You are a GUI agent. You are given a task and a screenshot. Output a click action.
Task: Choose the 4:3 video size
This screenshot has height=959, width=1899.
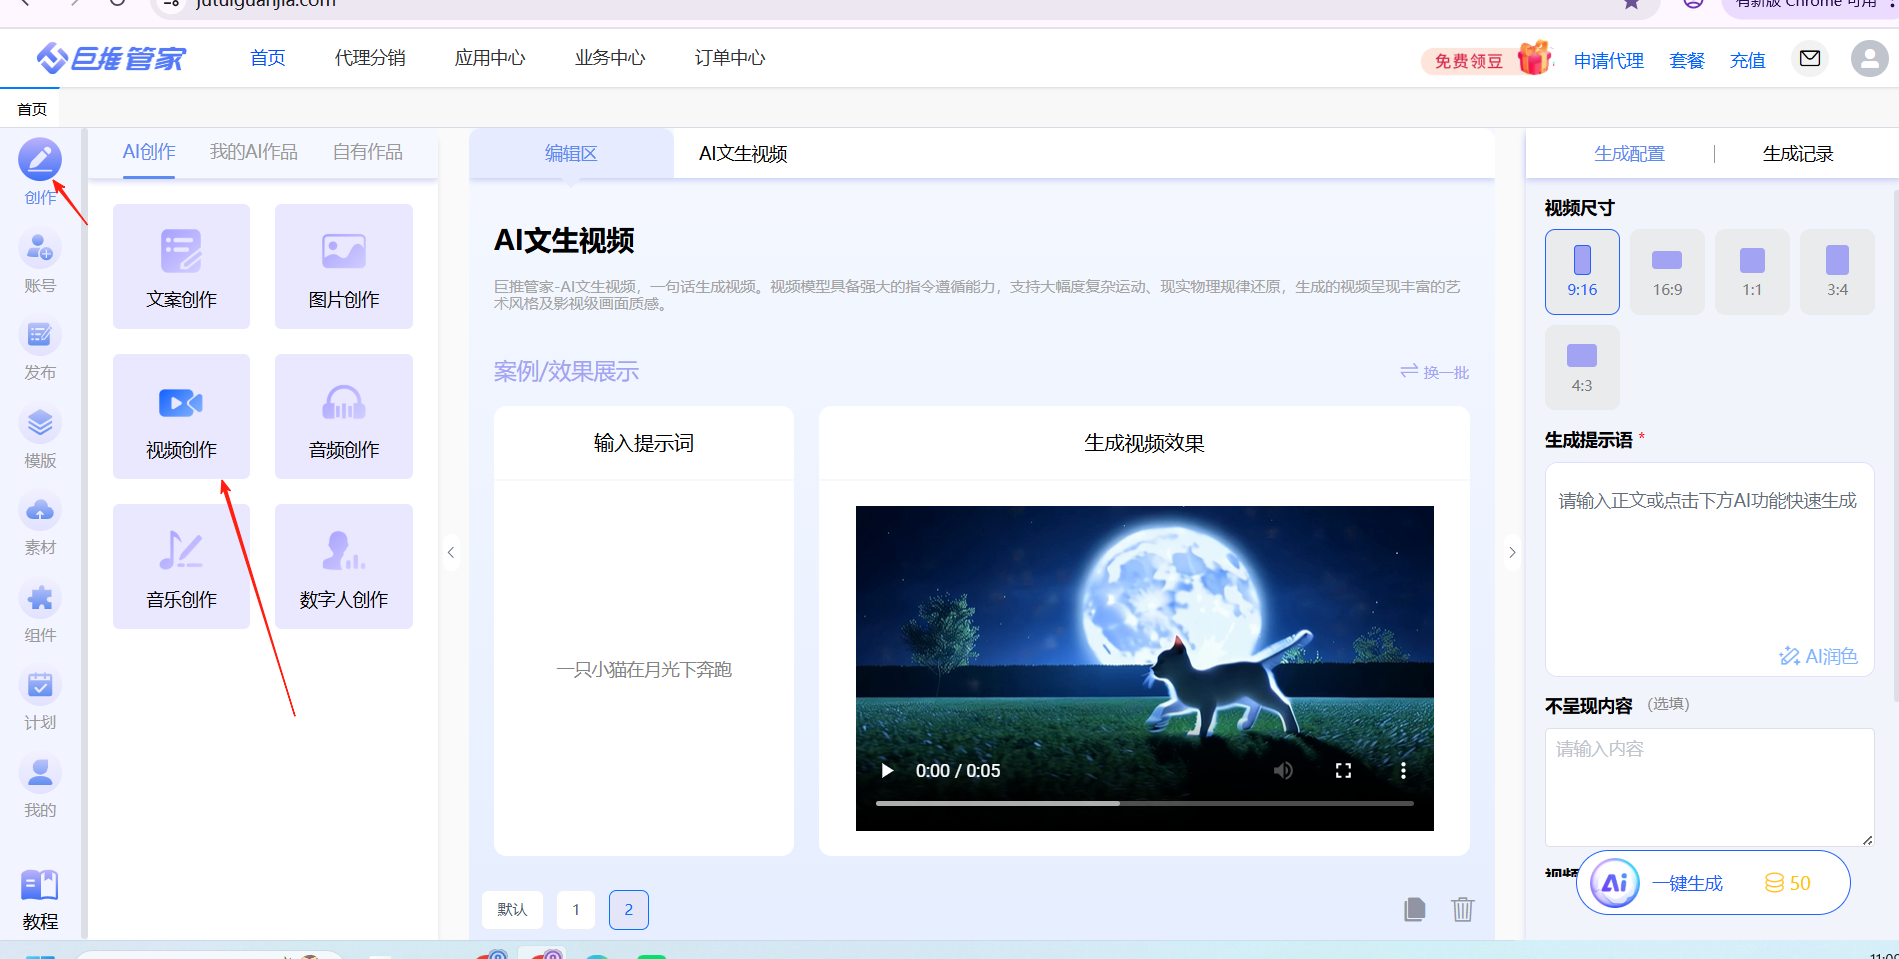click(x=1582, y=367)
